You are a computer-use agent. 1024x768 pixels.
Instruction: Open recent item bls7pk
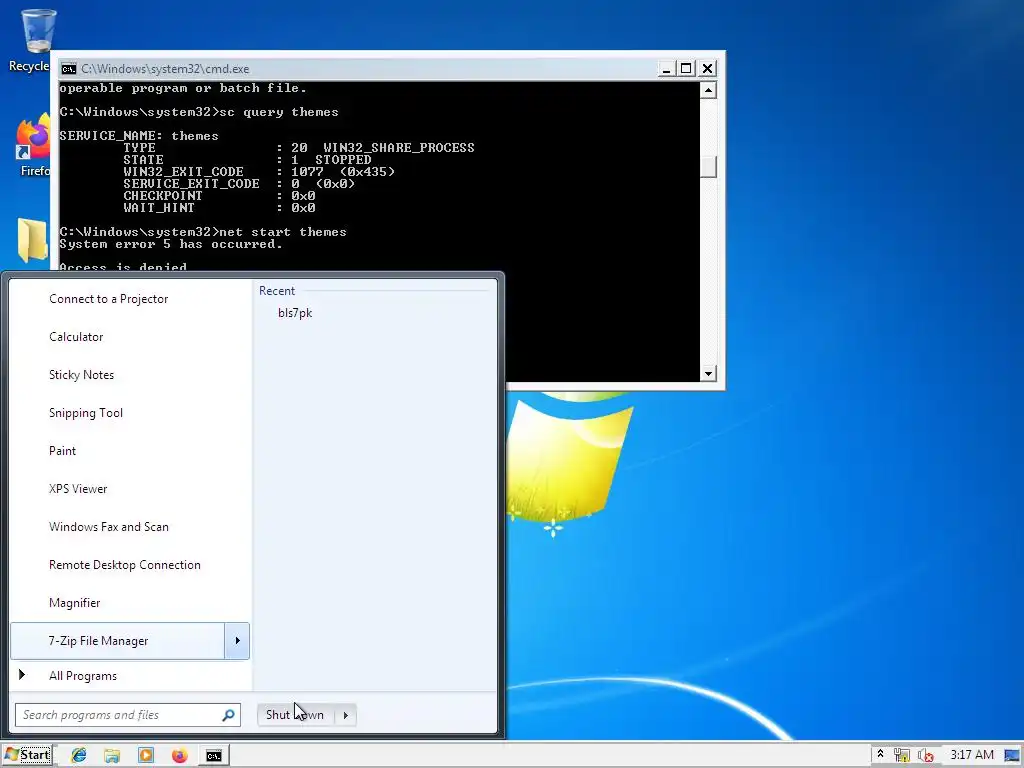(x=295, y=313)
